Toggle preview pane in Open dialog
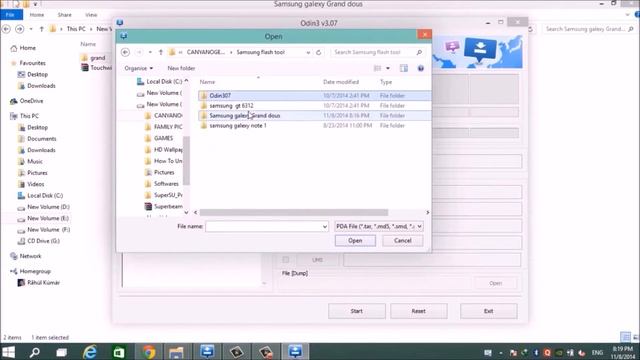Image resolution: width=640 pixels, height=360 pixels. point(404,68)
